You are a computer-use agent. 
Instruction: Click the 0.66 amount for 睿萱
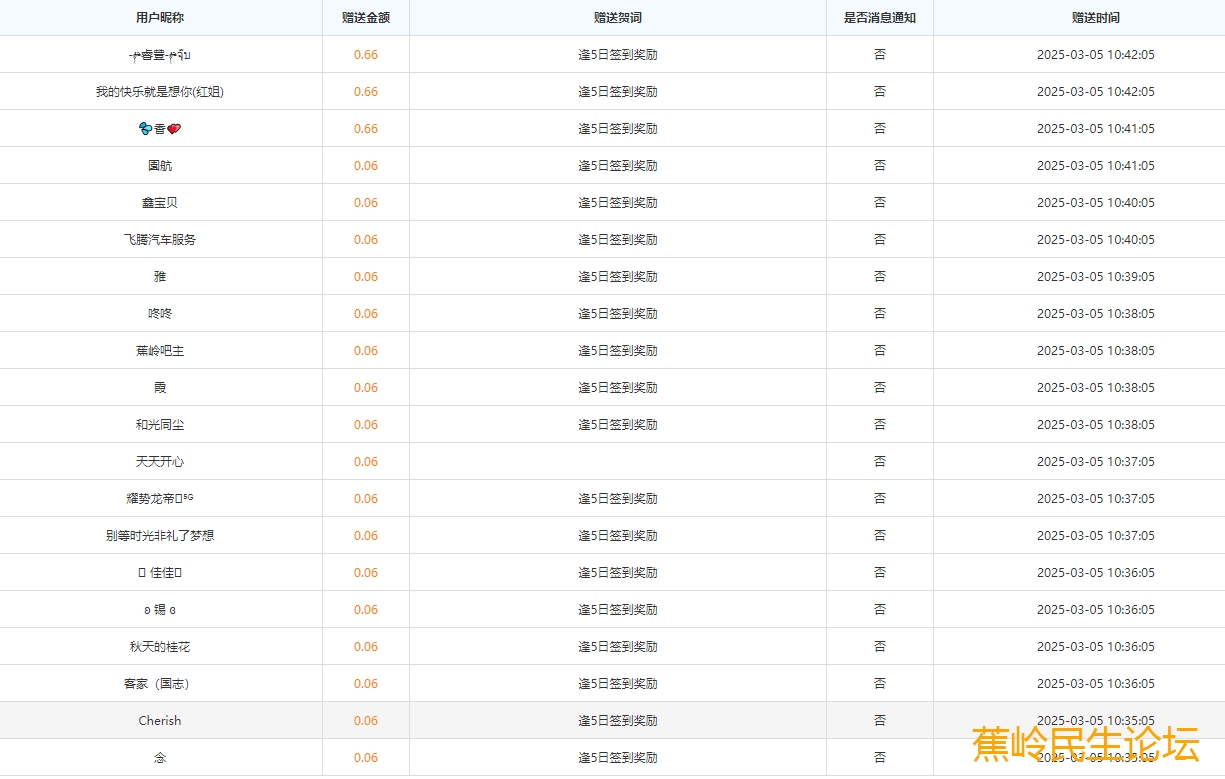tap(365, 55)
